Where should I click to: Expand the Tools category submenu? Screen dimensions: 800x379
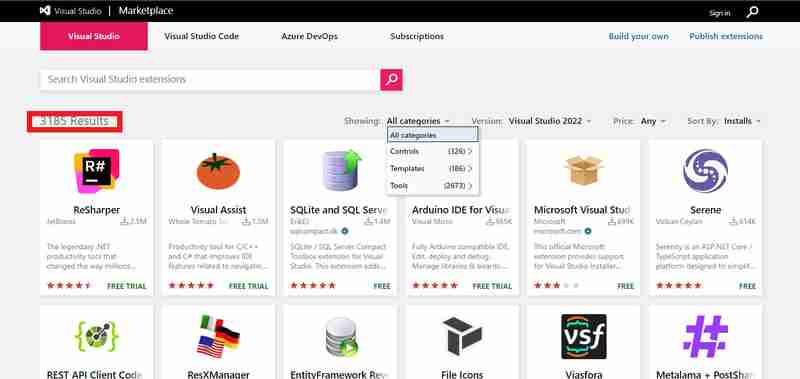[432, 186]
